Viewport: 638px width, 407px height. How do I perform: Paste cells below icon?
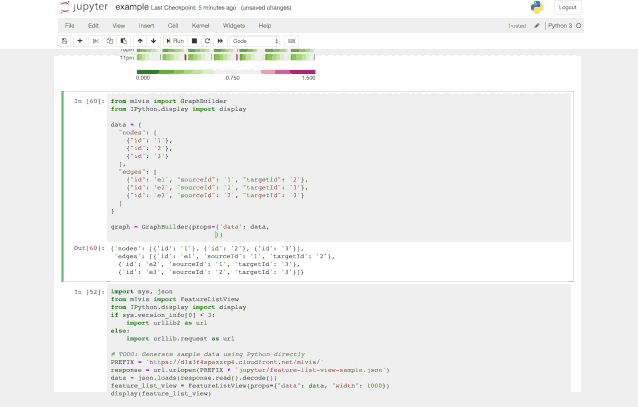(121, 40)
